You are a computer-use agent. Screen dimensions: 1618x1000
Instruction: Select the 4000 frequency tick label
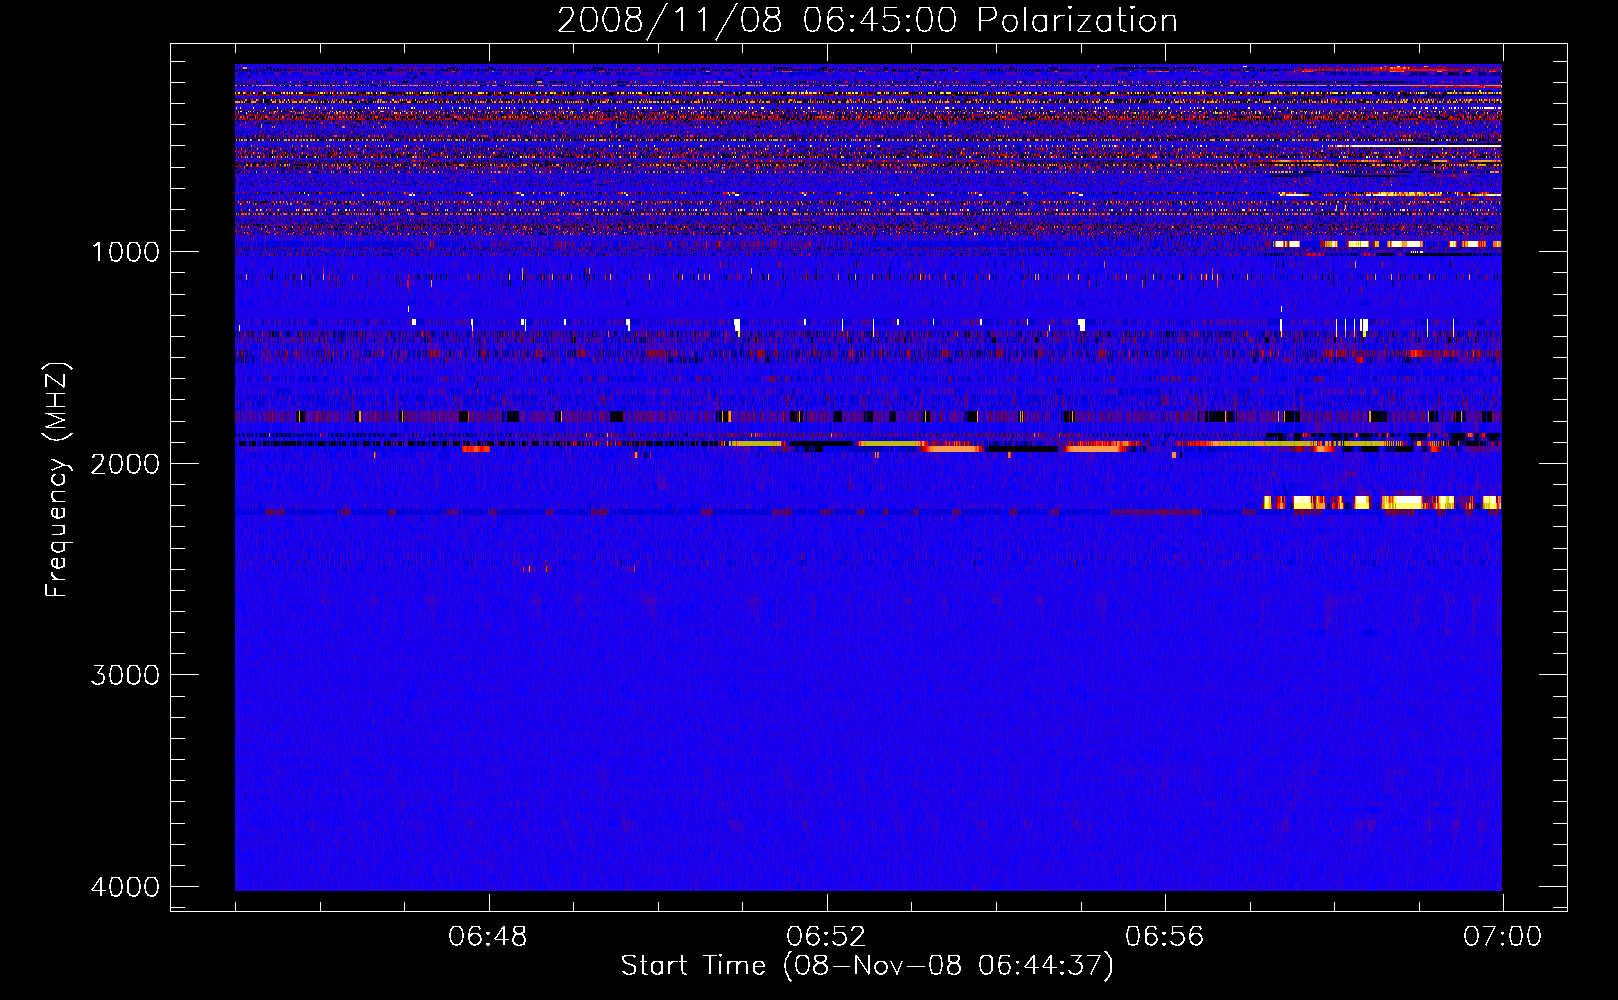point(125,887)
